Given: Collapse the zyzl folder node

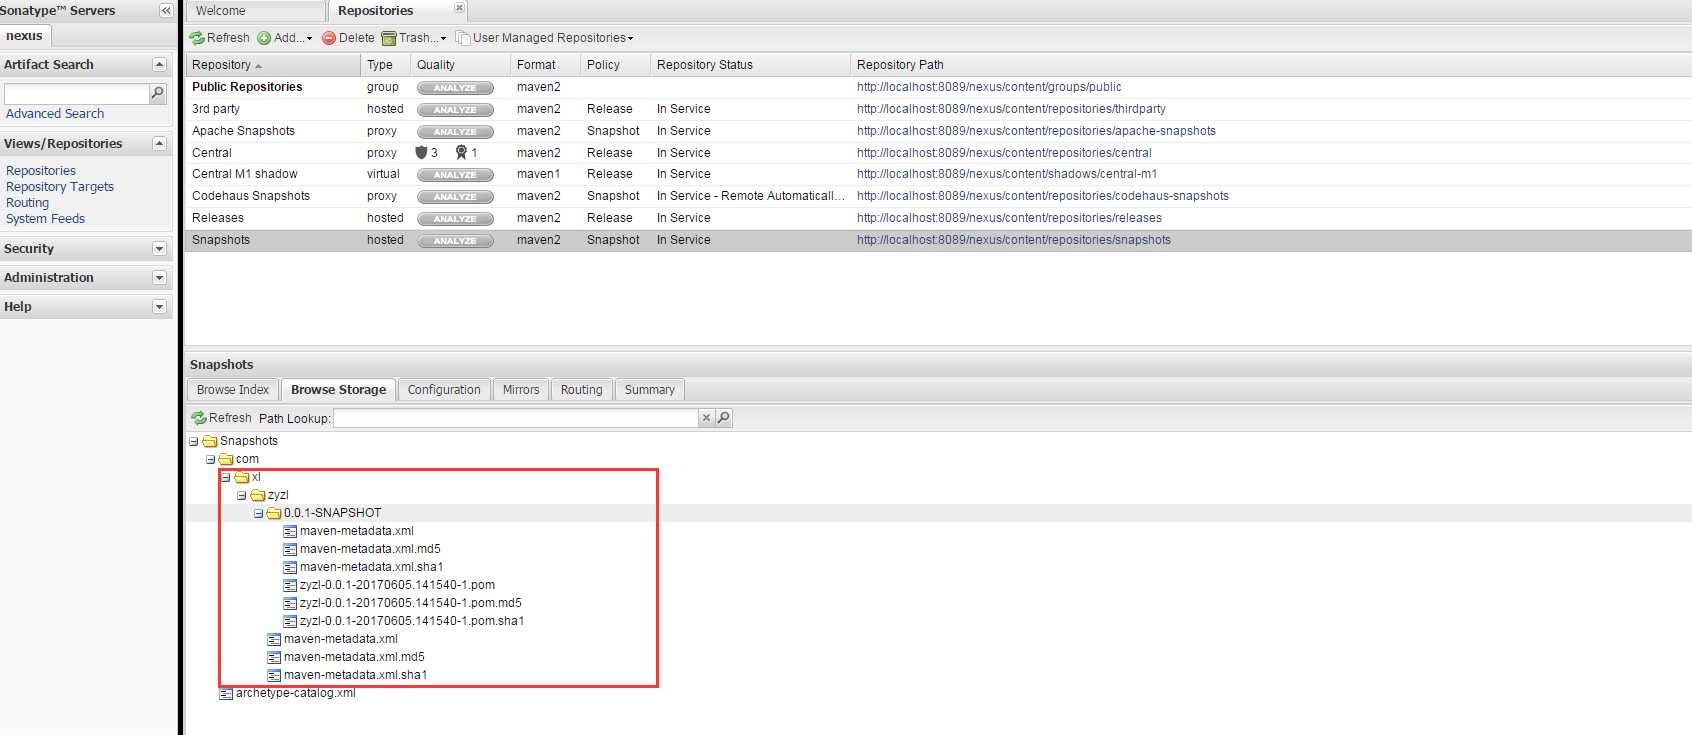Looking at the screenshot, I should pos(242,495).
